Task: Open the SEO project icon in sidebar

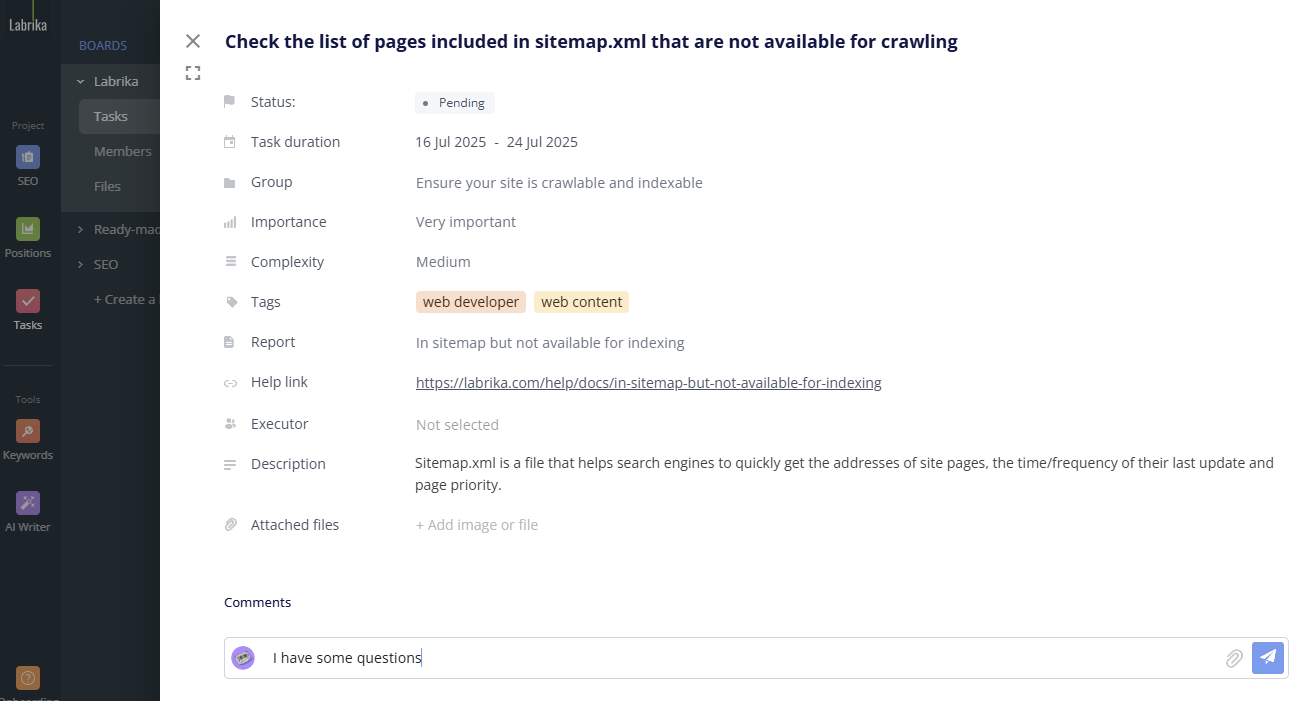Action: [x=28, y=158]
